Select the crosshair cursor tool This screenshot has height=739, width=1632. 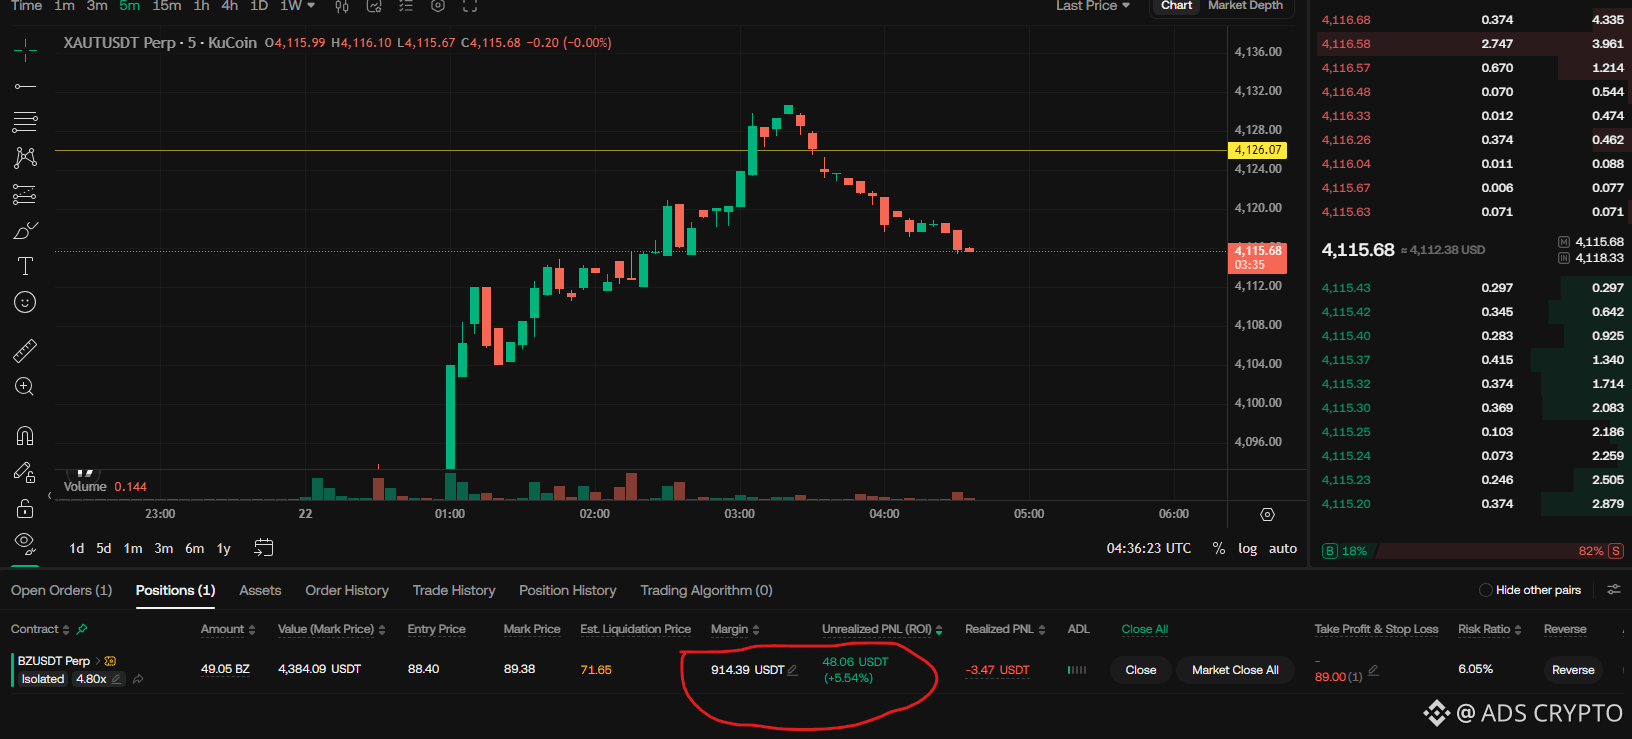coord(25,49)
